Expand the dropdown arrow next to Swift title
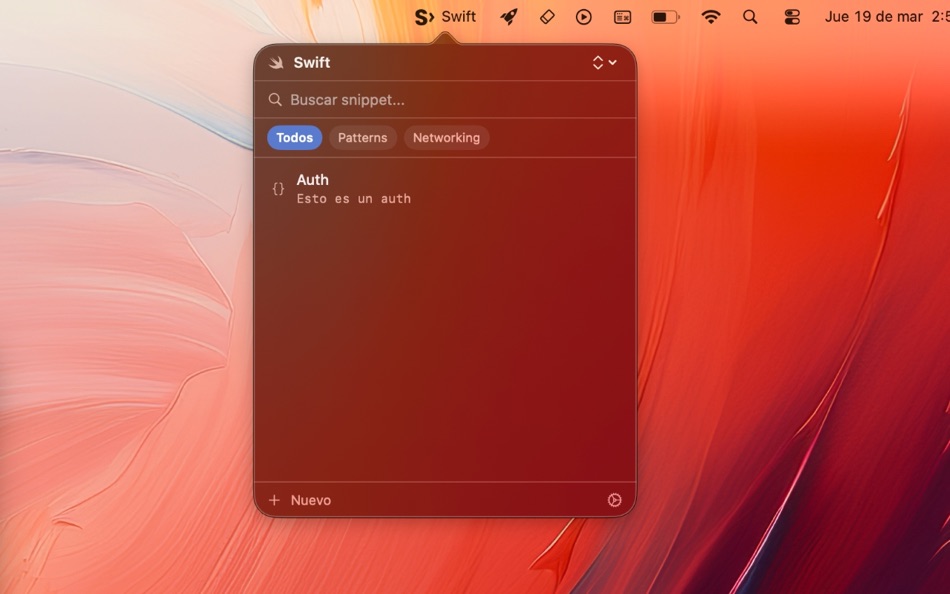Viewport: 950px width, 594px height. point(613,62)
